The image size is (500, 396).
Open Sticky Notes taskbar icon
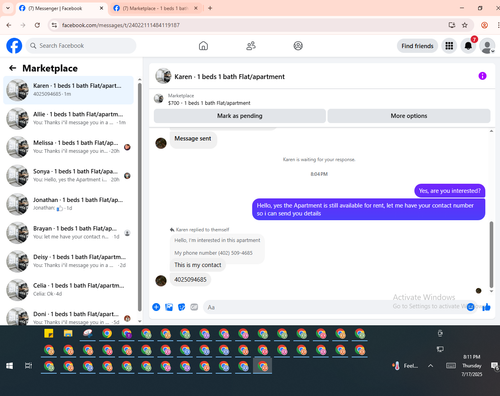tap(49, 333)
